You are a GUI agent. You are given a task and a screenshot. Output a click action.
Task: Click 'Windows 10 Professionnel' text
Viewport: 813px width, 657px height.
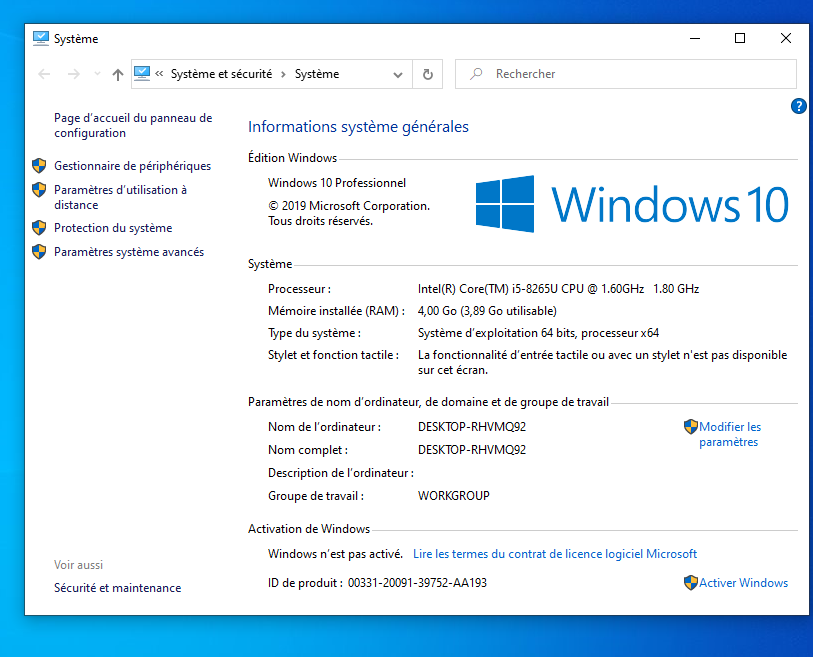pos(337,183)
